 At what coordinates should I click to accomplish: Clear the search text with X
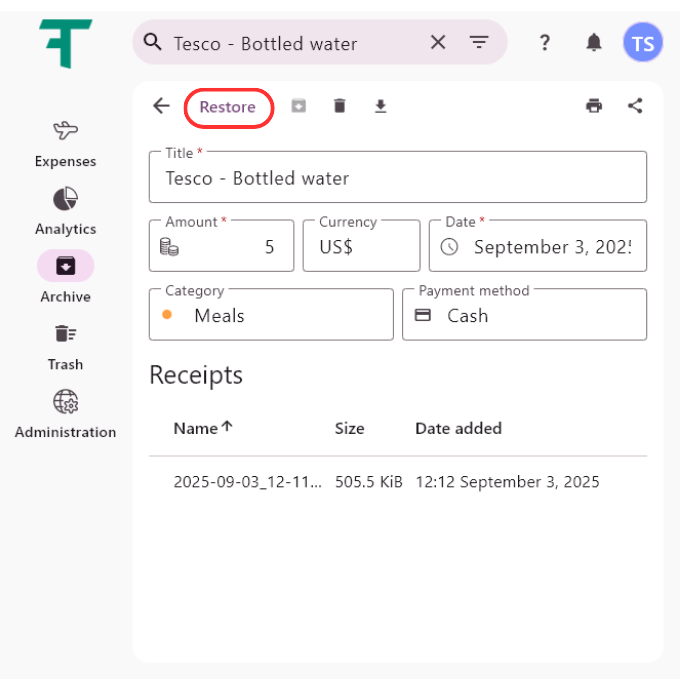[x=438, y=42]
